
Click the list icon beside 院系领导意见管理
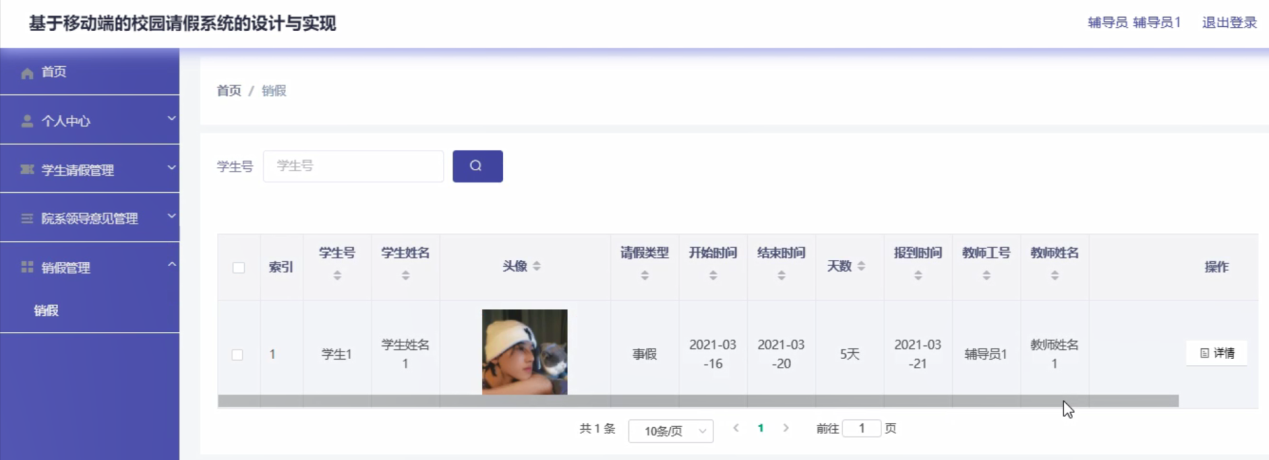[27, 218]
